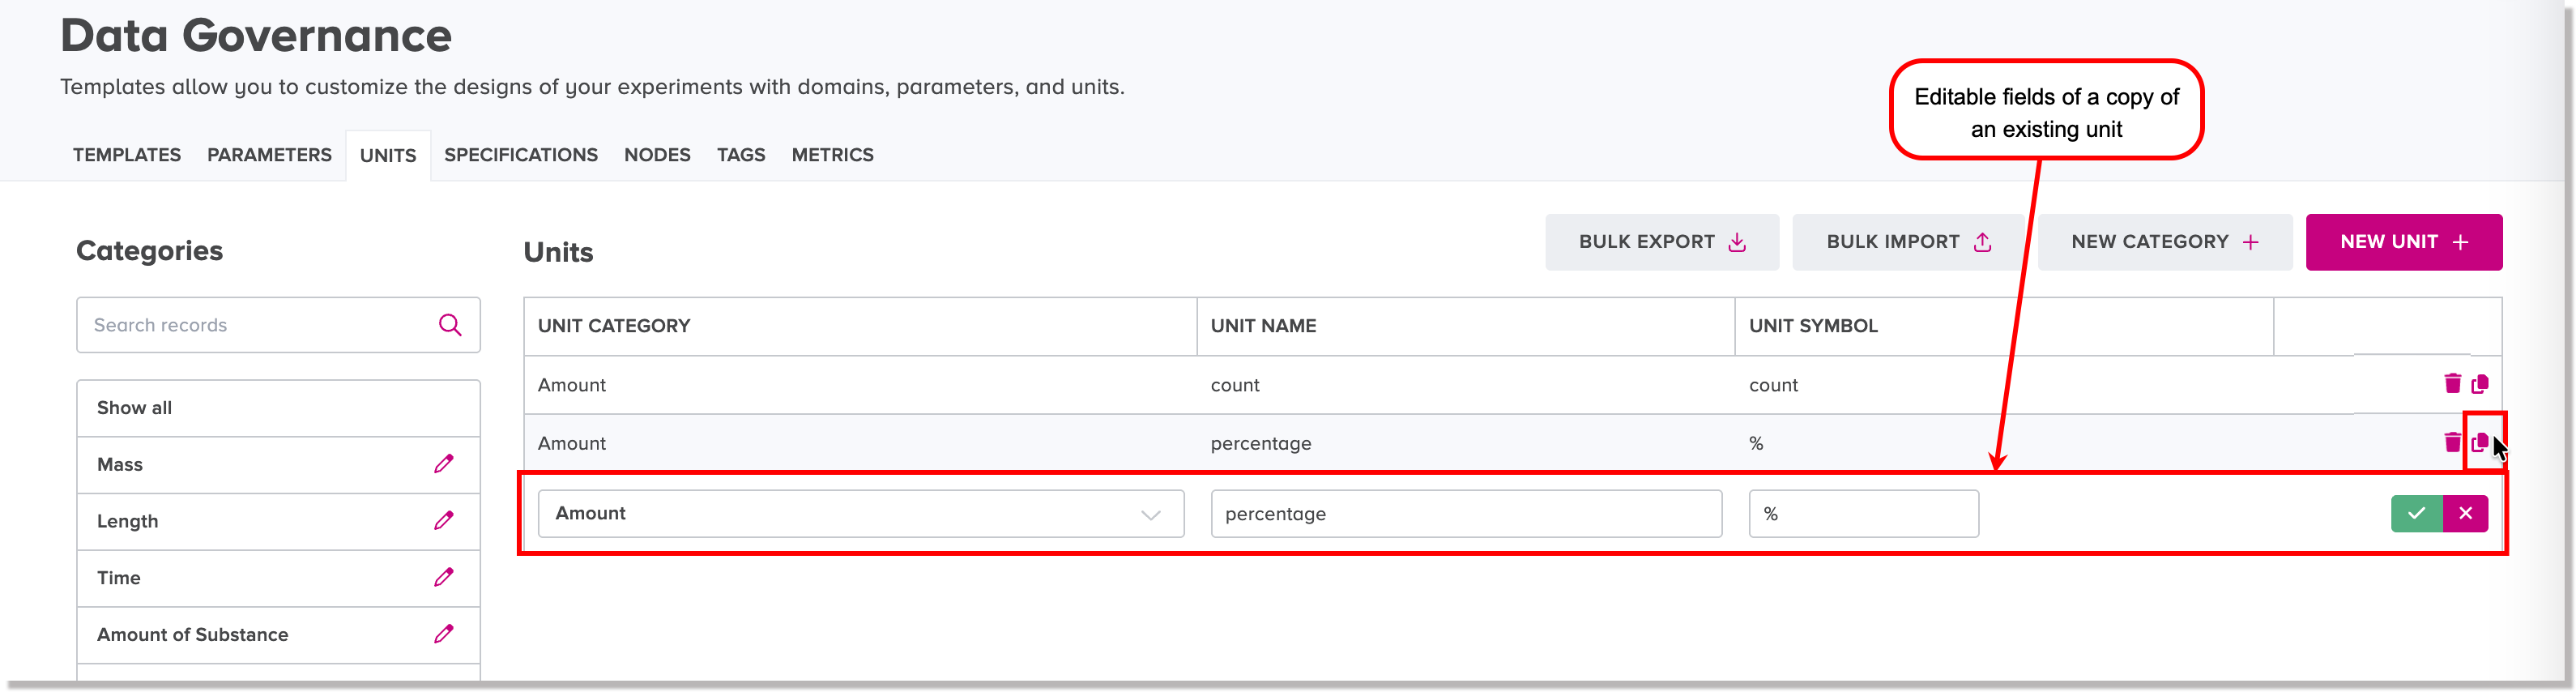Image resolution: width=2576 pixels, height=692 pixels.
Task: Select the Units tab
Action: (x=388, y=156)
